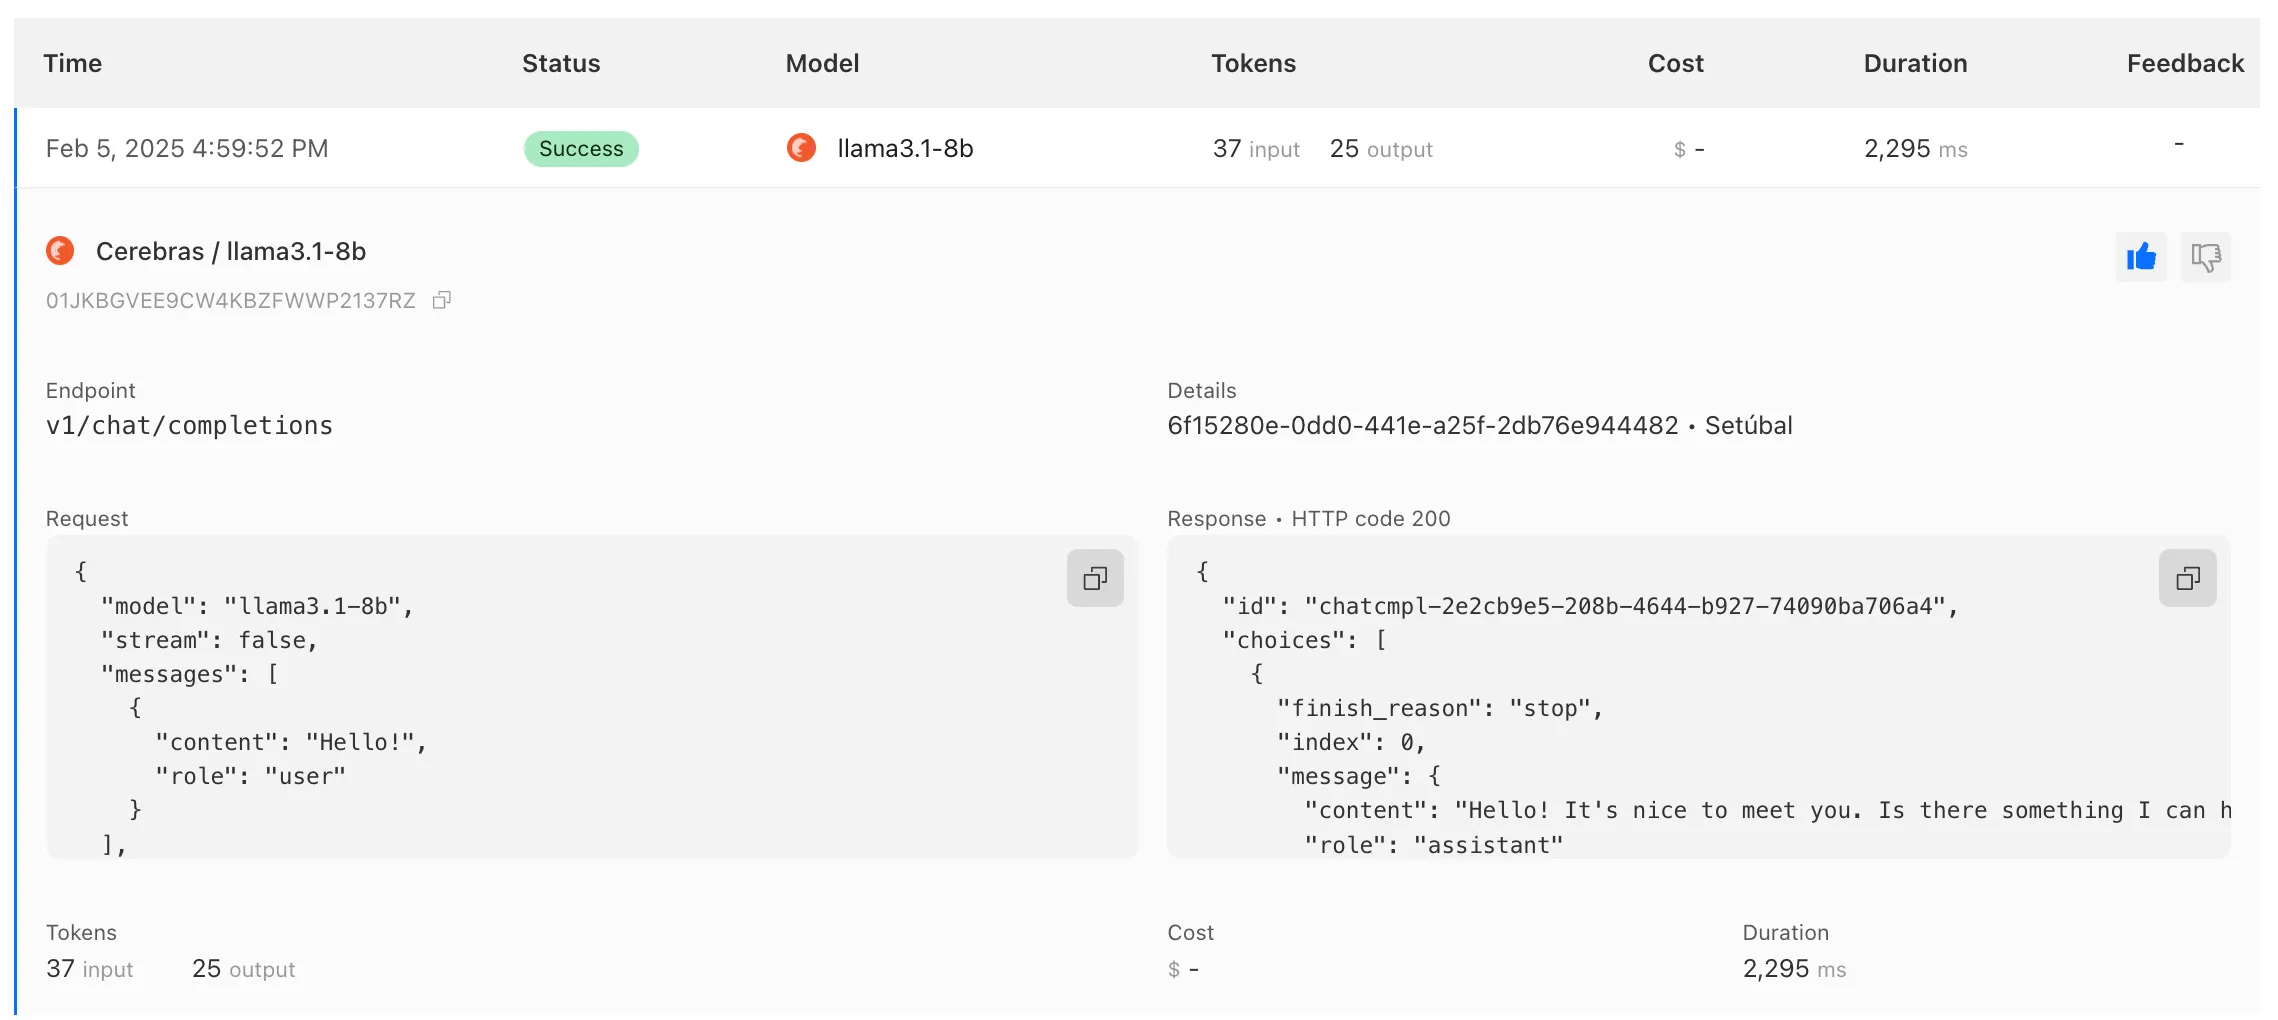Select the llama3.1-8b model name

904,148
